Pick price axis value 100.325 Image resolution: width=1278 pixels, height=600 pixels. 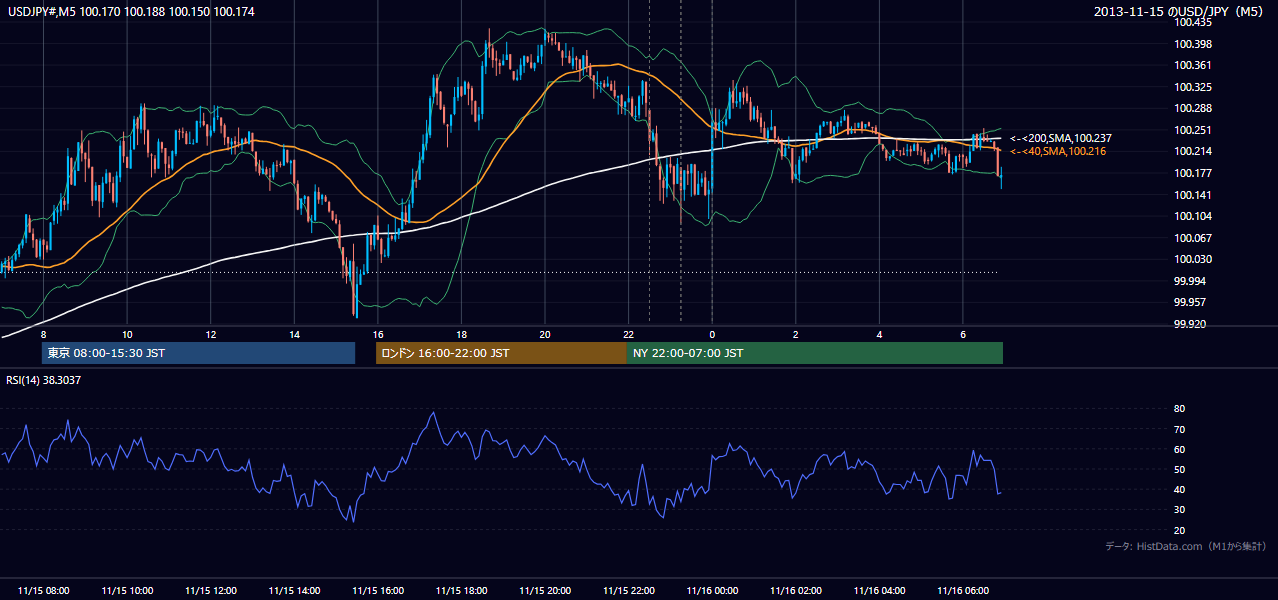coord(1194,87)
